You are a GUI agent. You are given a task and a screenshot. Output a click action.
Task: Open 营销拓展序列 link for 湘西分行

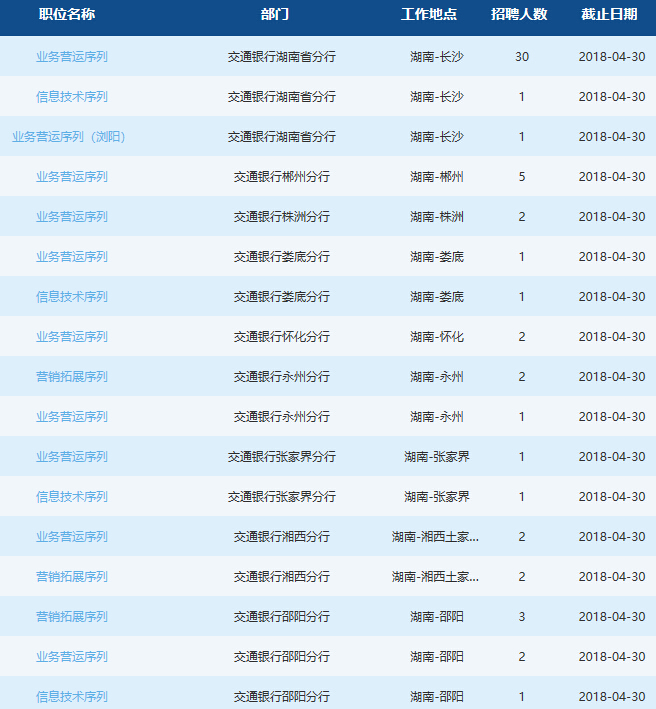point(72,577)
